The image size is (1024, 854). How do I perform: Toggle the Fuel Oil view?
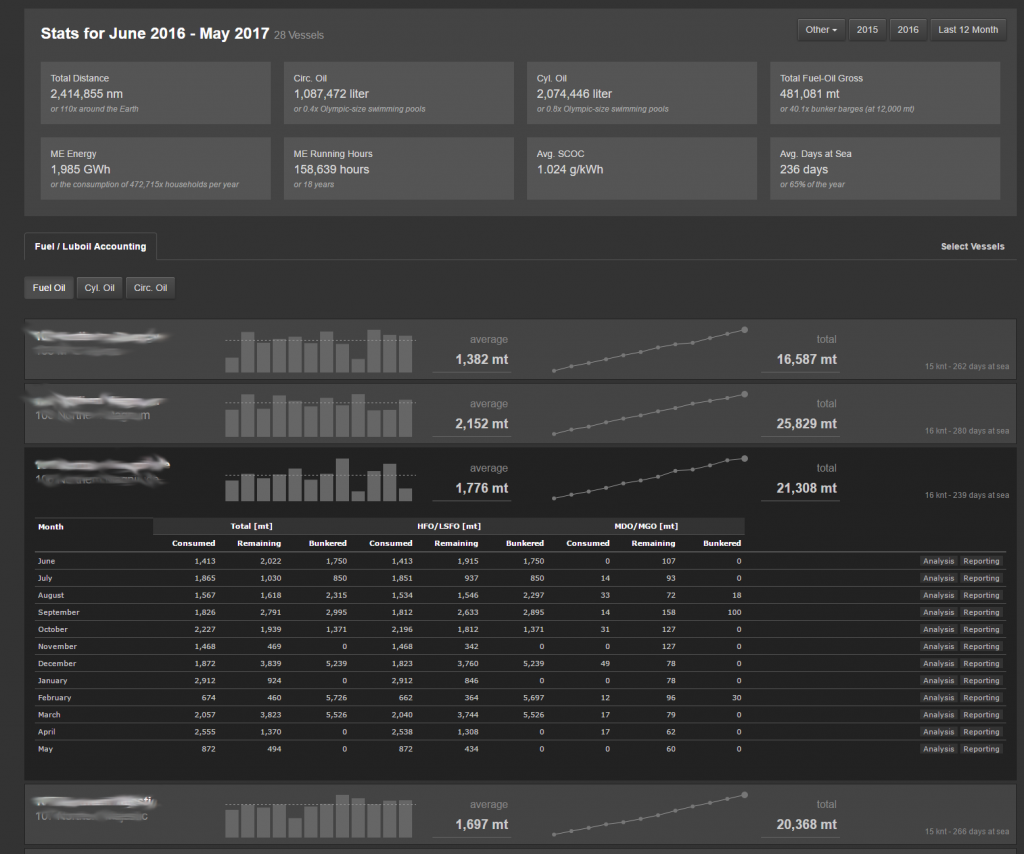[49, 288]
